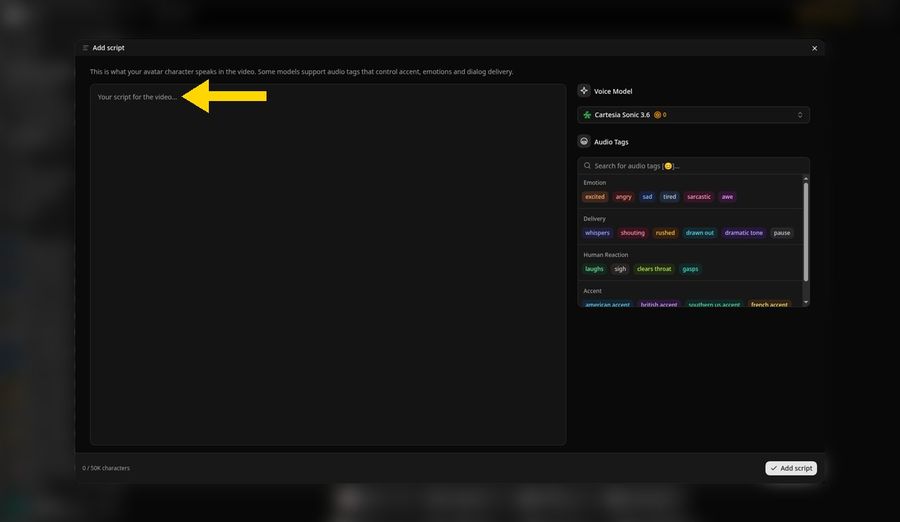Add the dramatic tone delivery tag
900x522 pixels.
(743, 233)
